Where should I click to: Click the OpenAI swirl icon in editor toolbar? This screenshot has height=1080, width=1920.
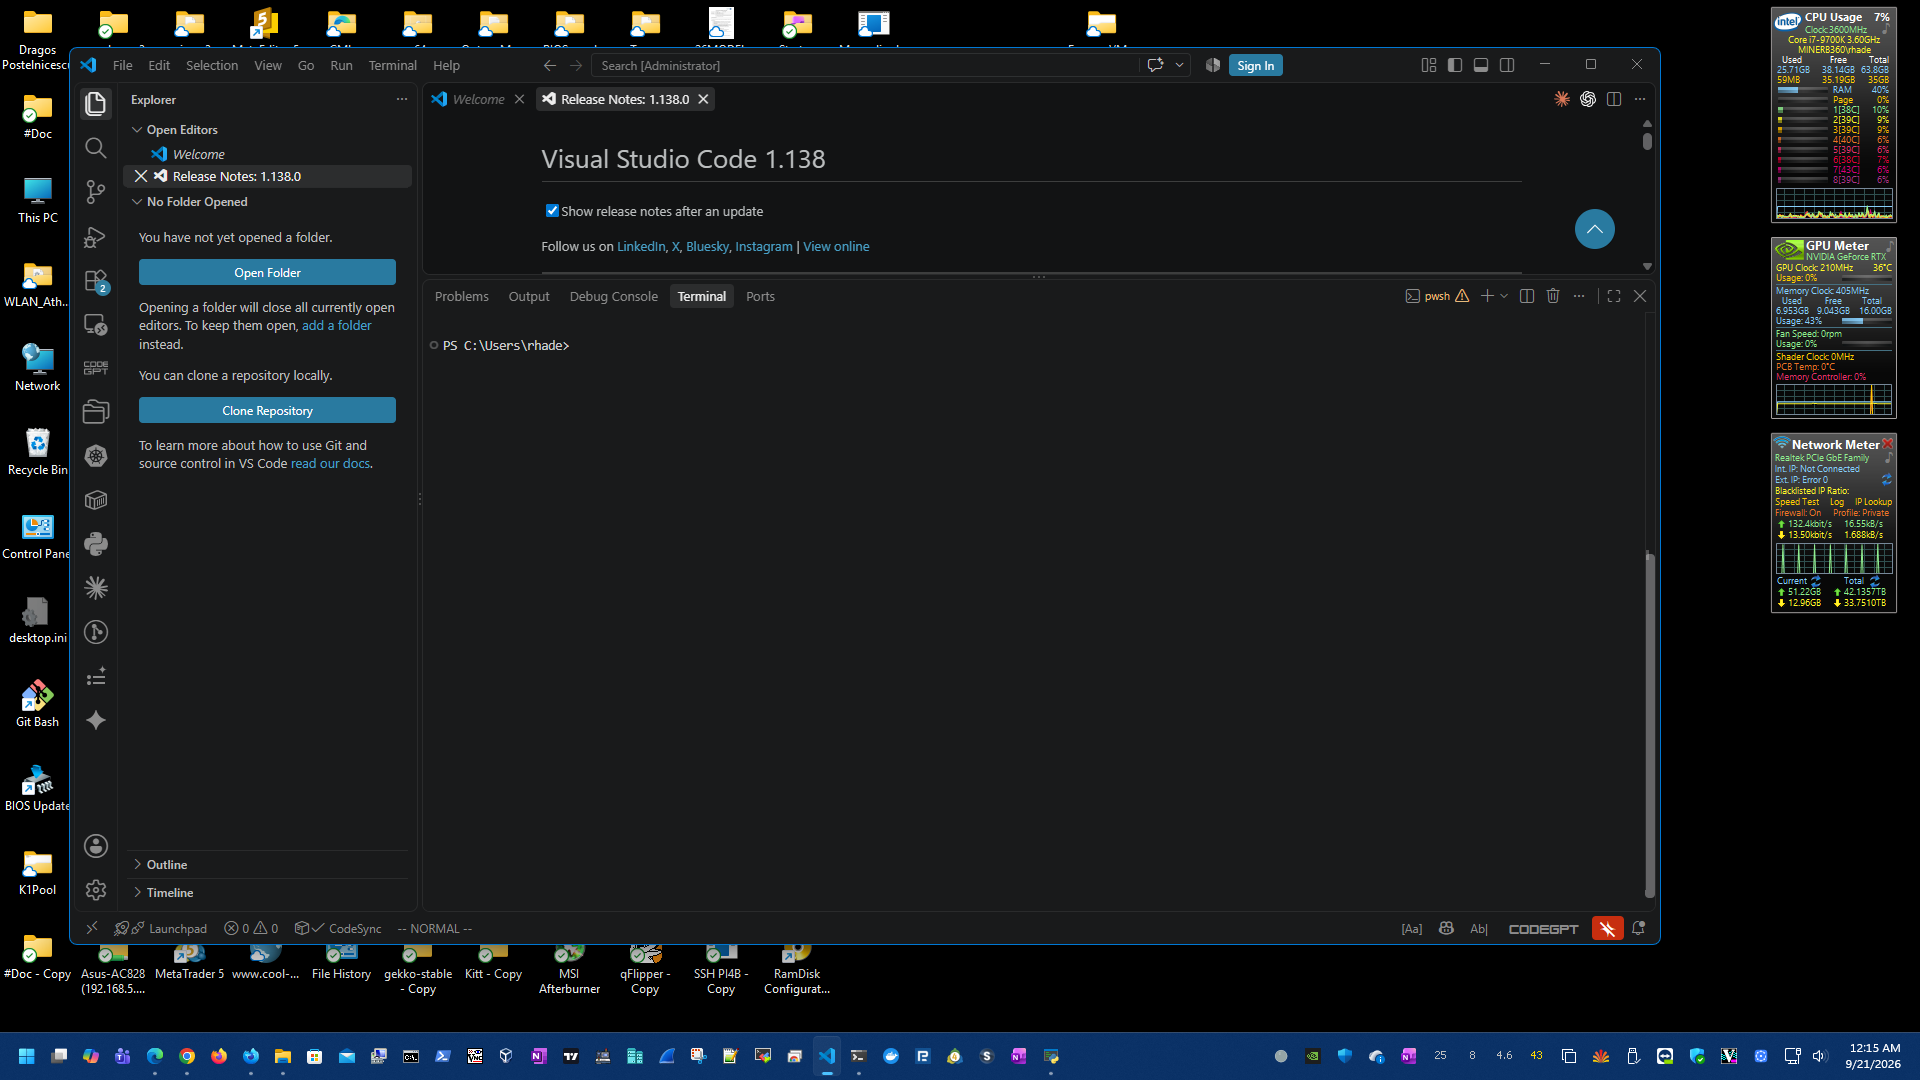1587,99
